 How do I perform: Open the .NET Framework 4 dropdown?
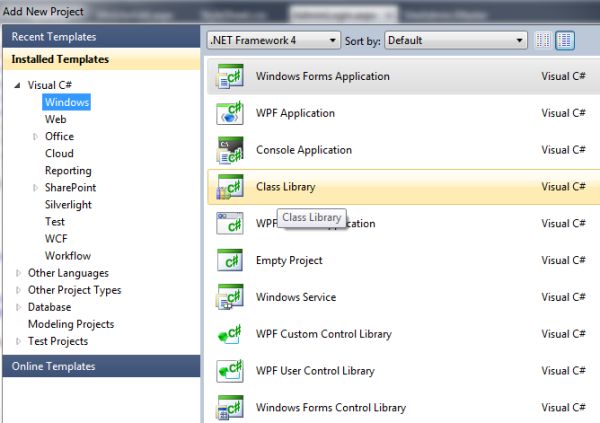[x=274, y=40]
